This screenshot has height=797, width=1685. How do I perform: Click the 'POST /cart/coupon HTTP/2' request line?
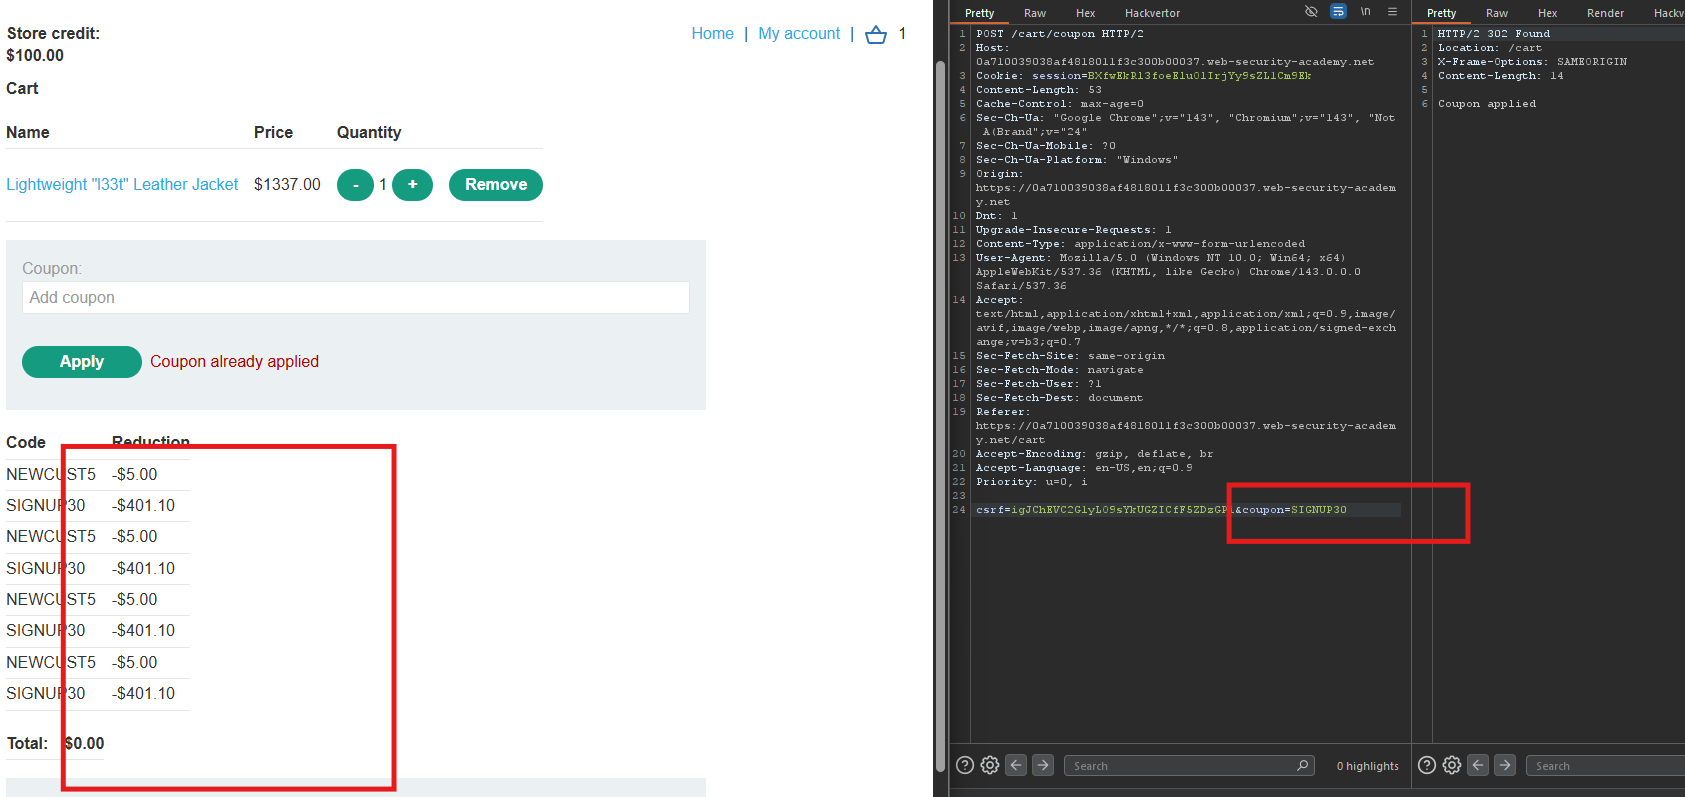pyautogui.click(x=1060, y=34)
